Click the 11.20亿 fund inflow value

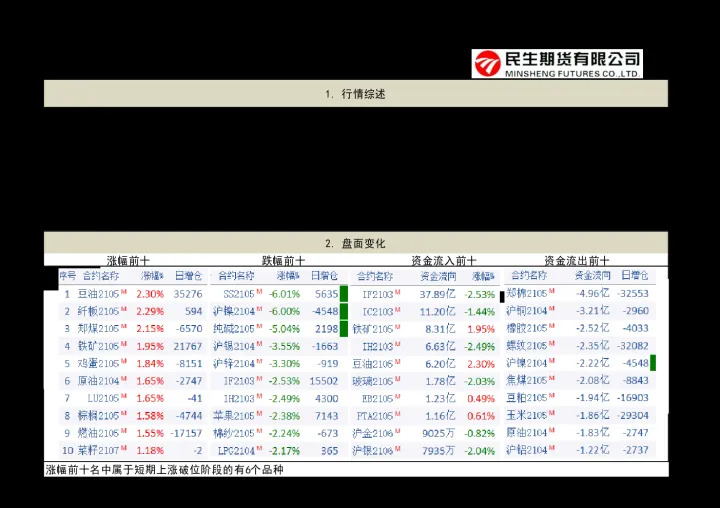click(x=437, y=312)
